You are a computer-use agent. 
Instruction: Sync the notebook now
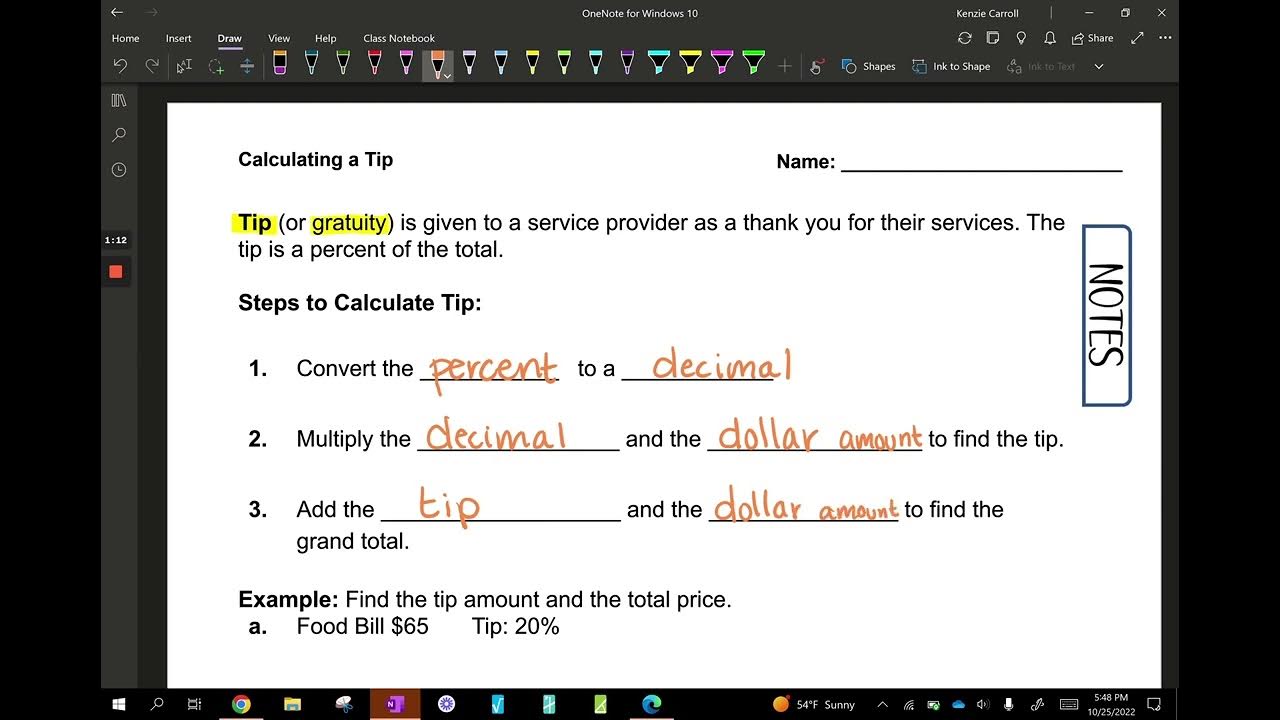964,38
